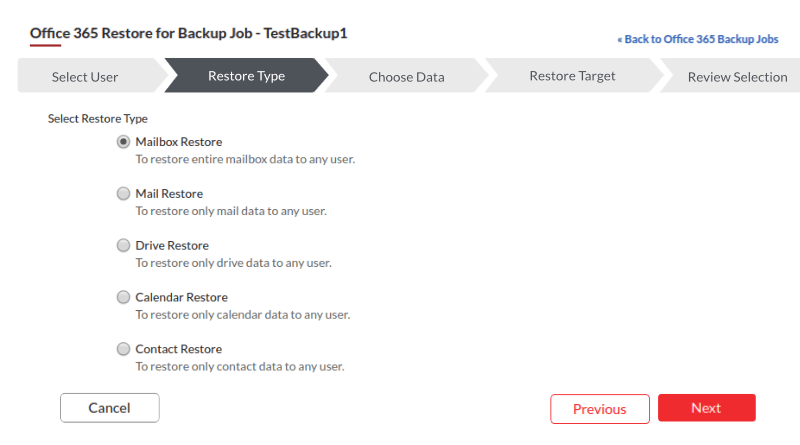Click the Drive Restore label text
The width and height of the screenshot is (800, 445).
tap(172, 245)
